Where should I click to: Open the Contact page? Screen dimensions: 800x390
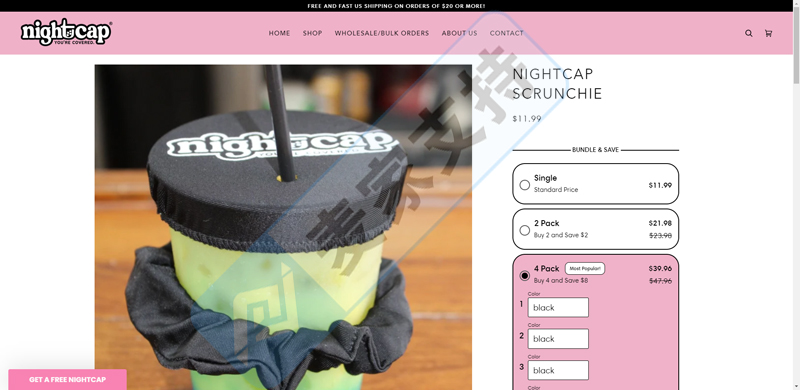coord(507,33)
